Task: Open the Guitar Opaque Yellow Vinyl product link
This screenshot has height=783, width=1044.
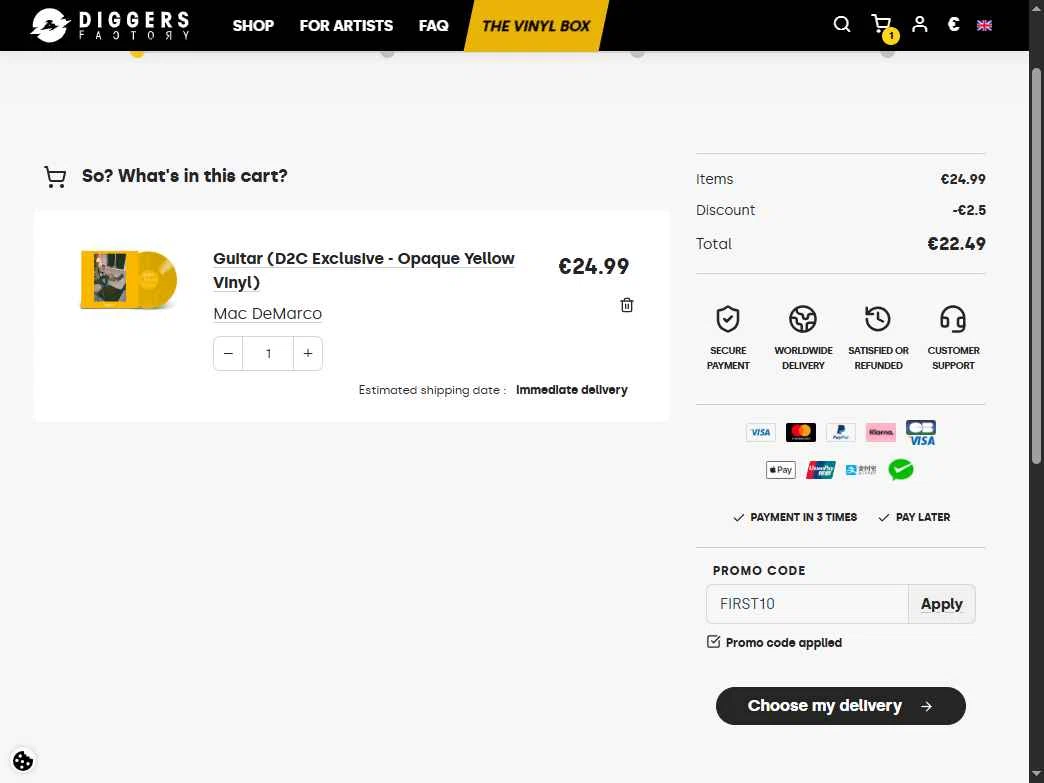Action: pyautogui.click(x=364, y=270)
